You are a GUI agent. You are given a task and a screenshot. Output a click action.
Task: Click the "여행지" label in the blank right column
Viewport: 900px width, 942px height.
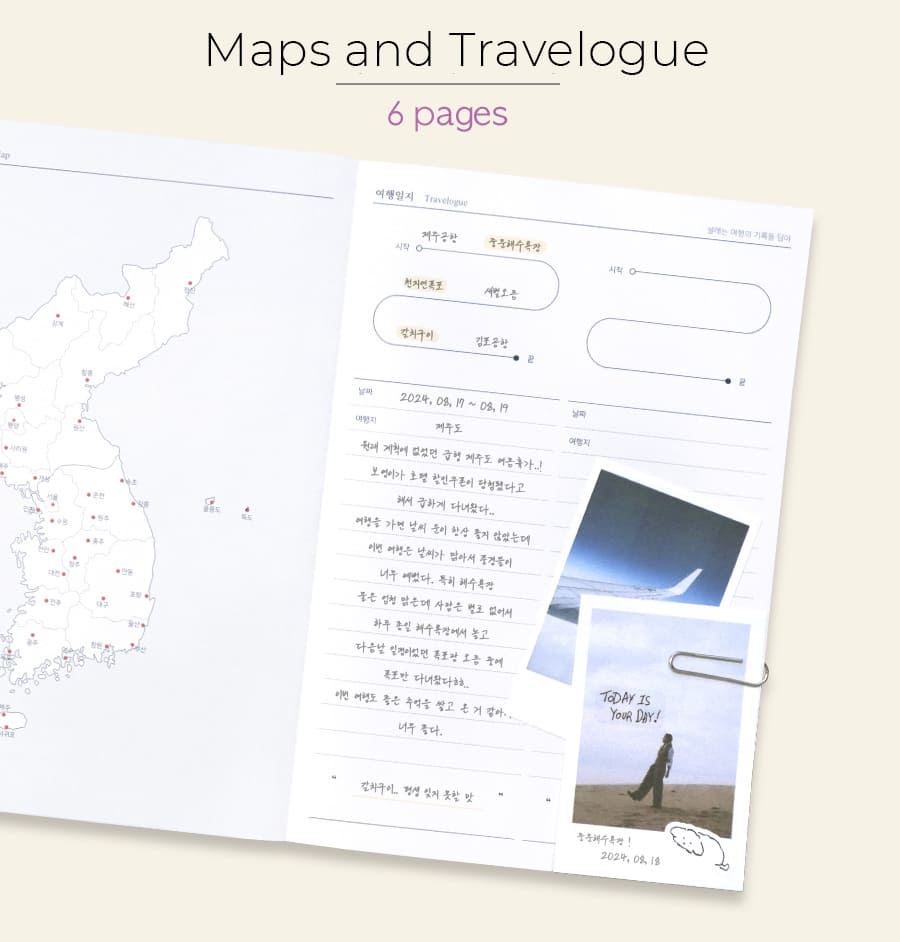[580, 442]
